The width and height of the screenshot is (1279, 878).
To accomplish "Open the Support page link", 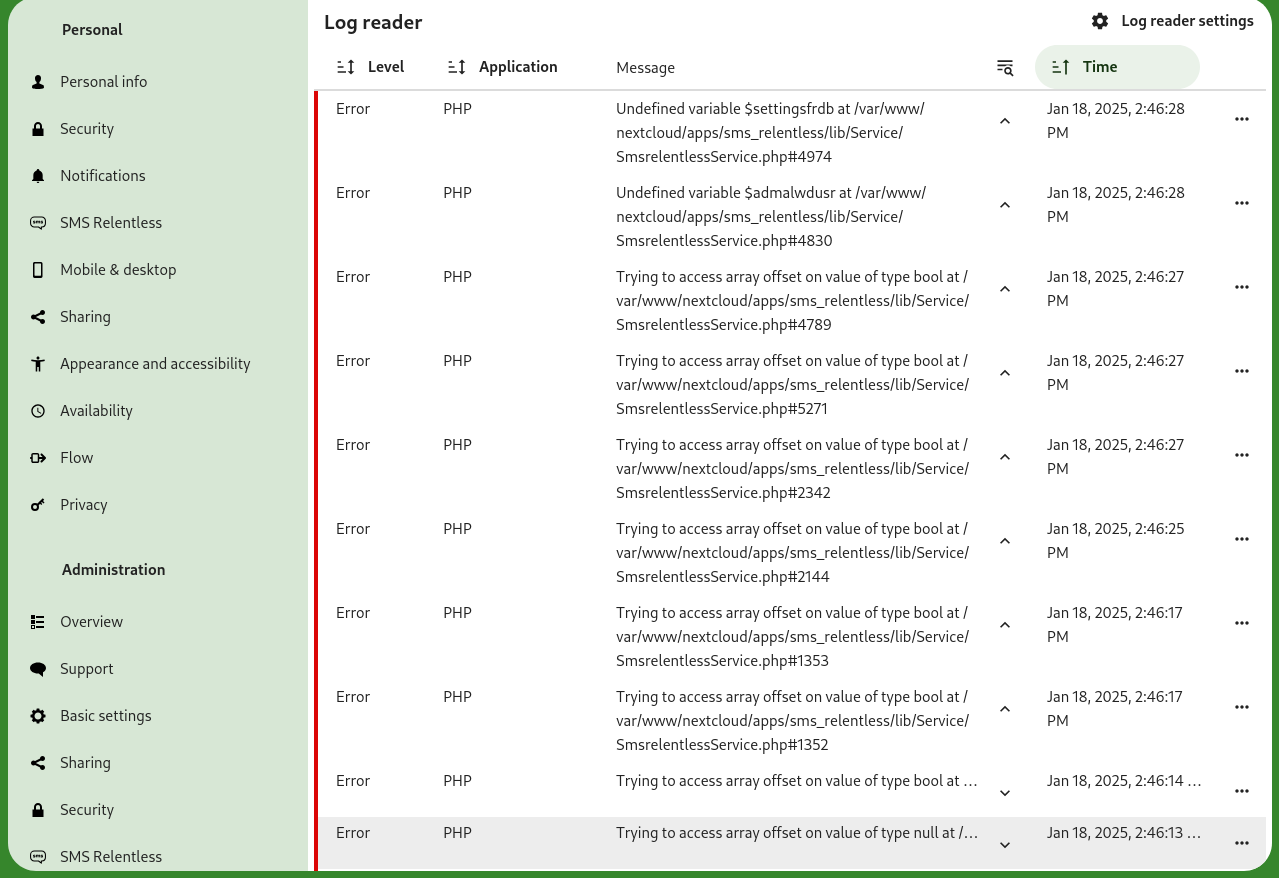I will point(86,669).
